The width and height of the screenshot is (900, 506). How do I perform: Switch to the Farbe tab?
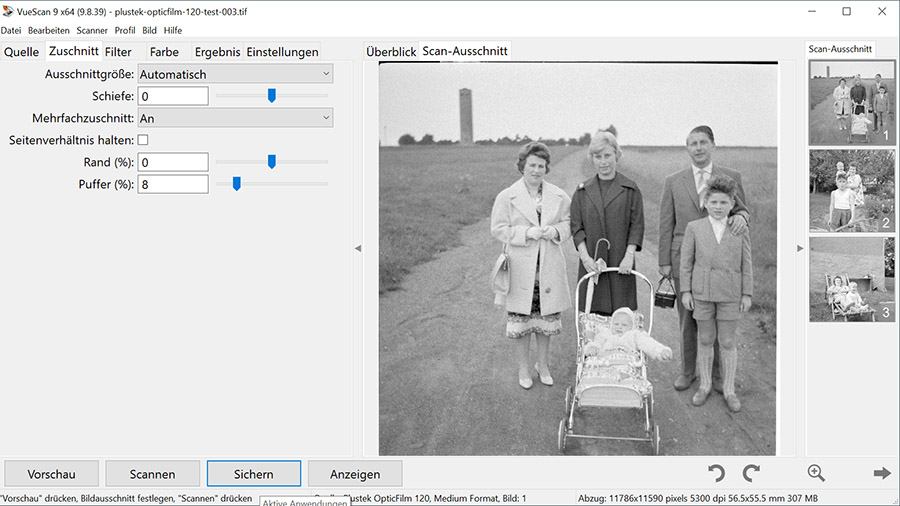pyautogui.click(x=164, y=52)
